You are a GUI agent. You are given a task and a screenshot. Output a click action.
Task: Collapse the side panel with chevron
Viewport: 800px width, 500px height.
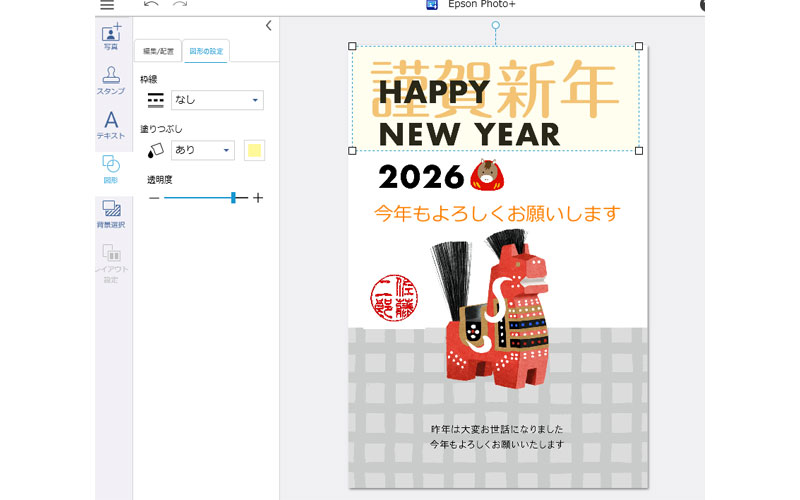268,26
